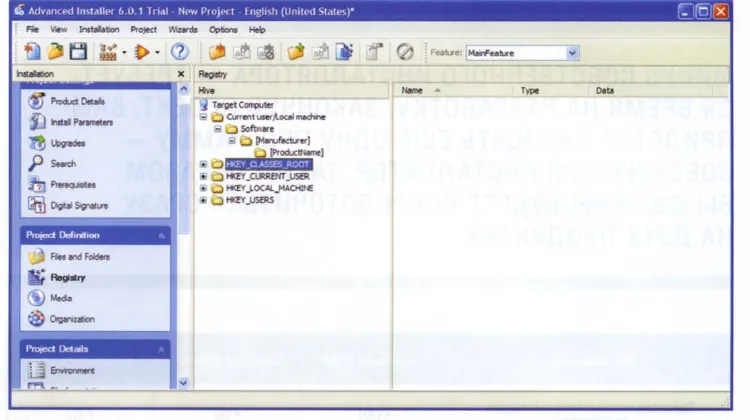This screenshot has height=420, width=750.
Task: Click the blue document import toolbar icon
Action: 344,52
